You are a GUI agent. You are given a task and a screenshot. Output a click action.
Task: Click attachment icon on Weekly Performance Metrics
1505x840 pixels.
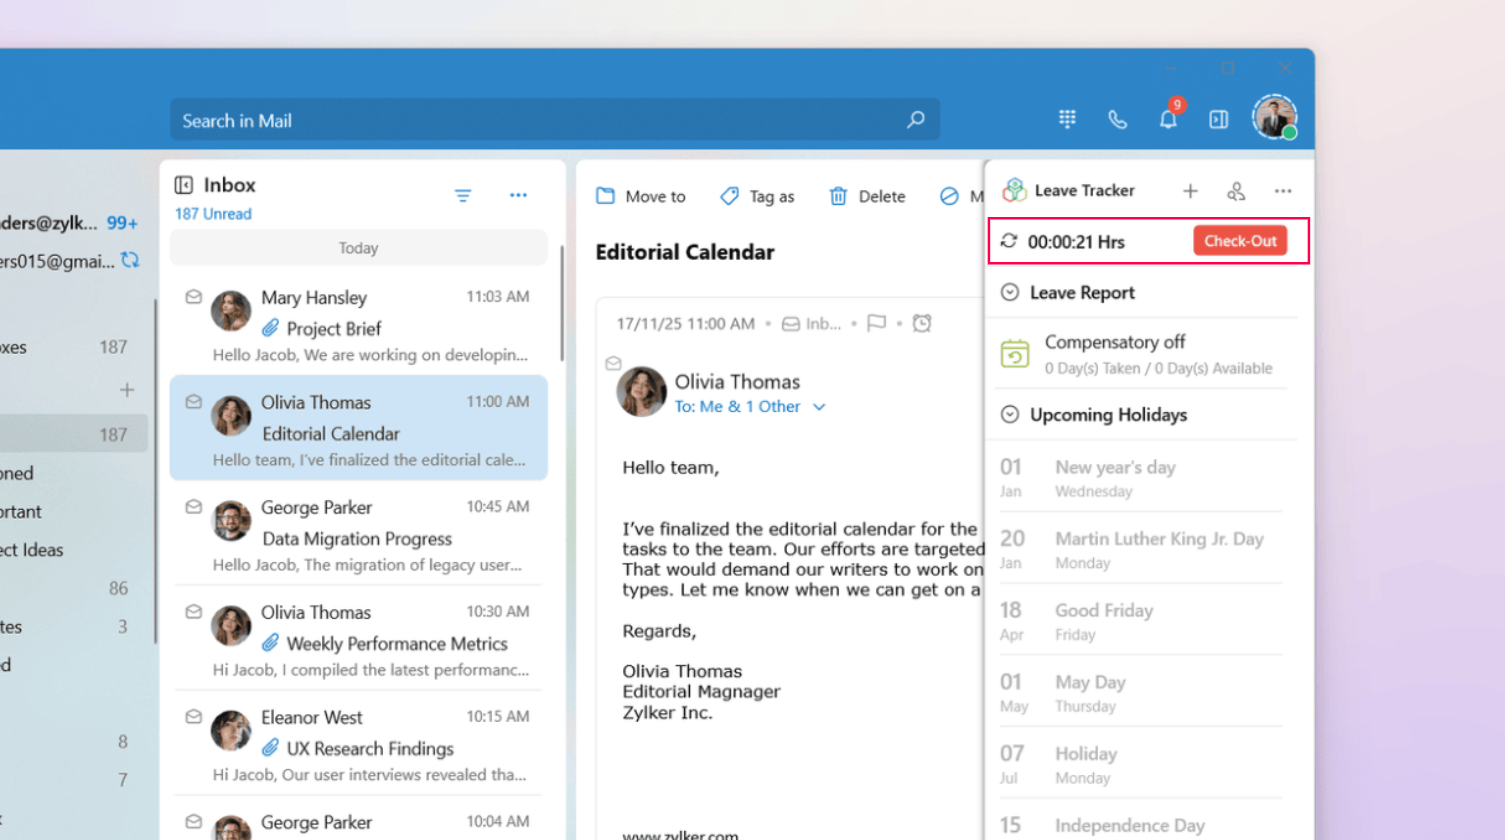point(270,643)
